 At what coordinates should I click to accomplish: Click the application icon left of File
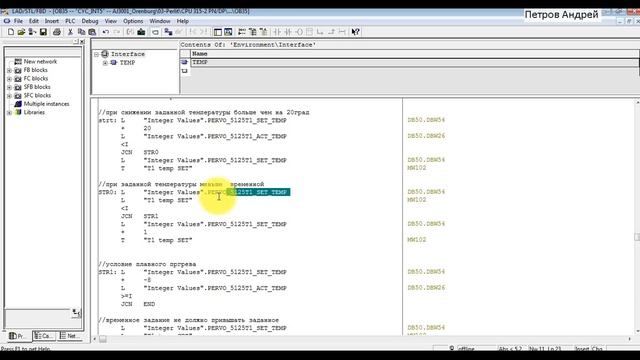(7, 21)
